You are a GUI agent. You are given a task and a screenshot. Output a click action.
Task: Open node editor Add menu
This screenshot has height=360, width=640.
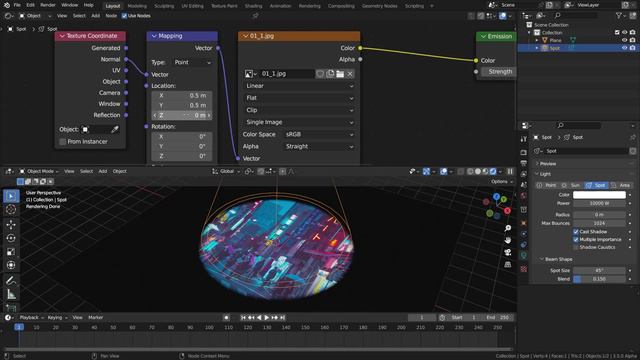96,16
